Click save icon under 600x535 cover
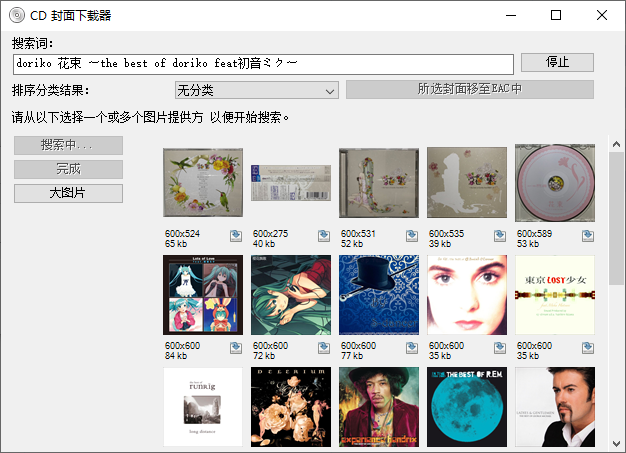The width and height of the screenshot is (626, 453). pyautogui.click(x=499, y=237)
